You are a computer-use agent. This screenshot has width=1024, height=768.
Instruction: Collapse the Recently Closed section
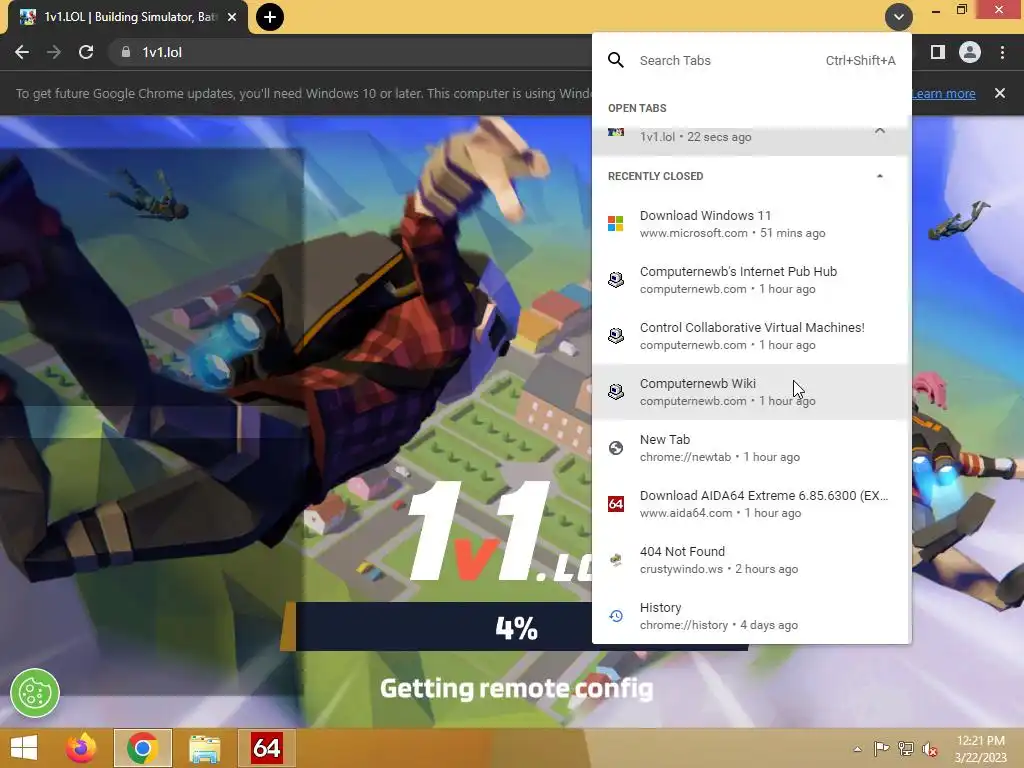pyautogui.click(x=880, y=176)
